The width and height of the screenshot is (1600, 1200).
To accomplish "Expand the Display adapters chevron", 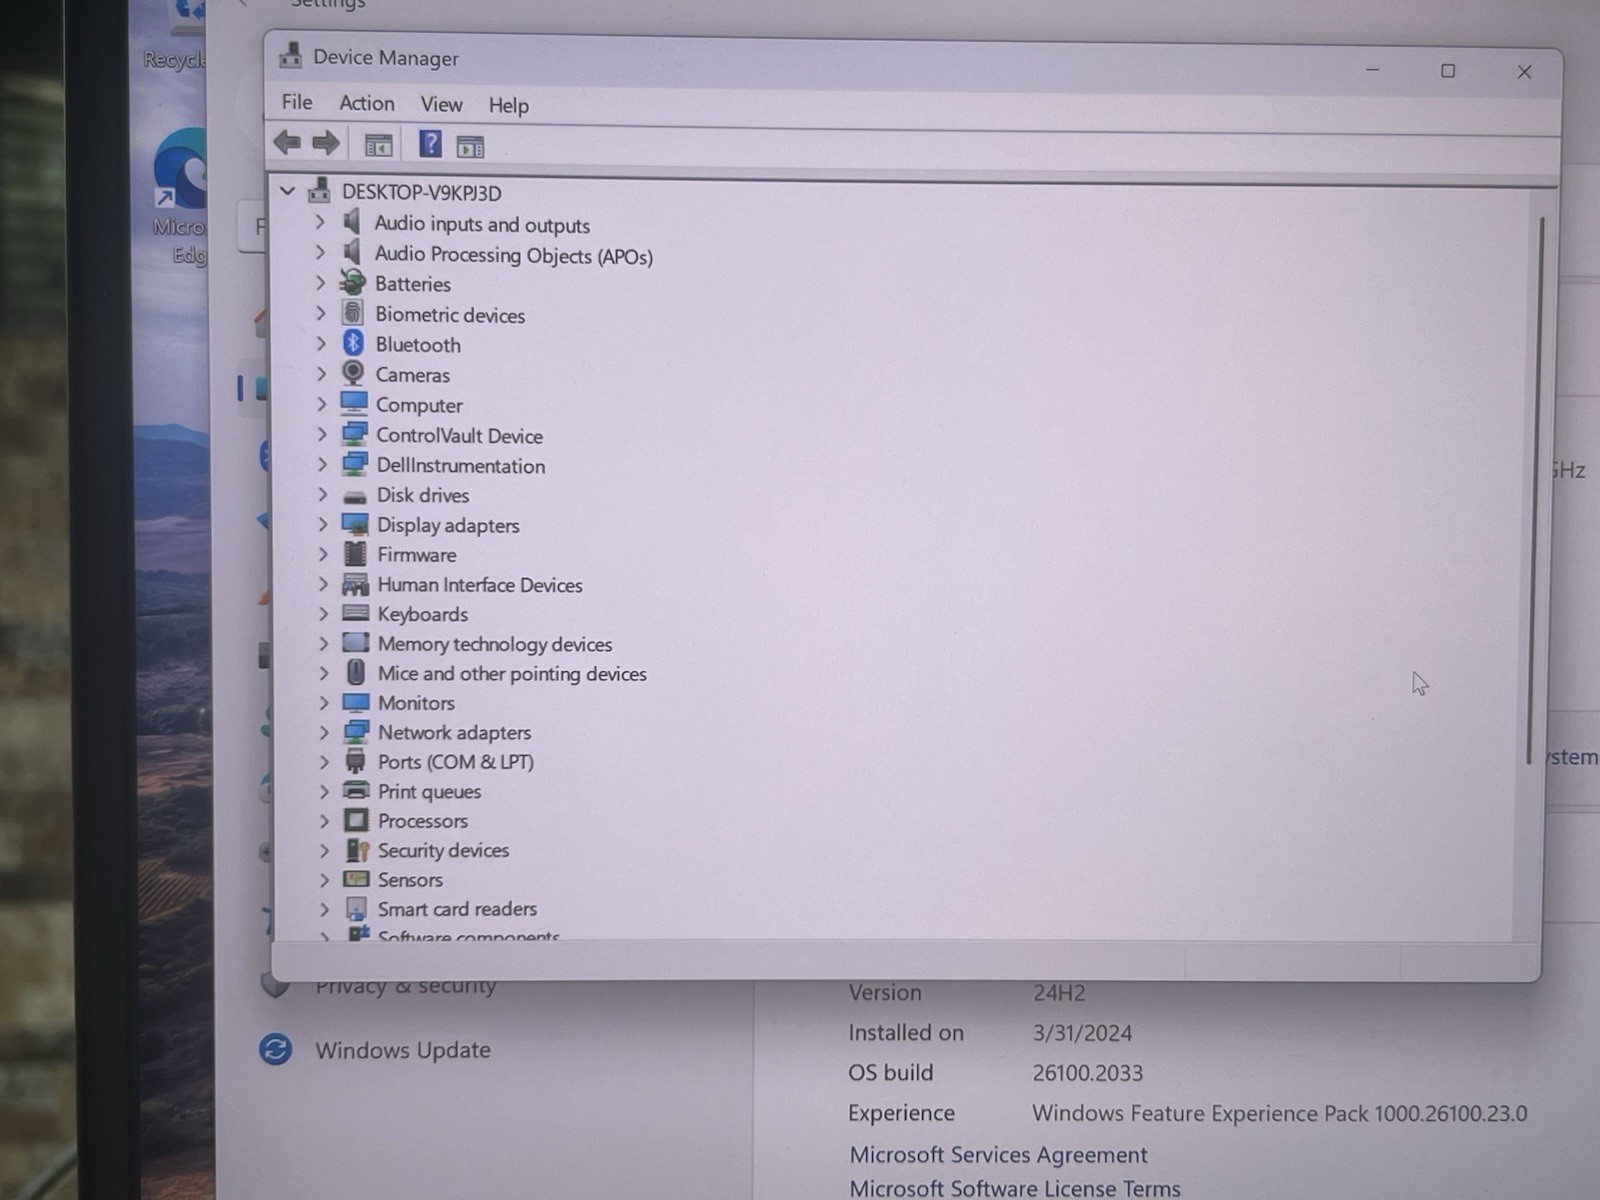I will (x=323, y=524).
